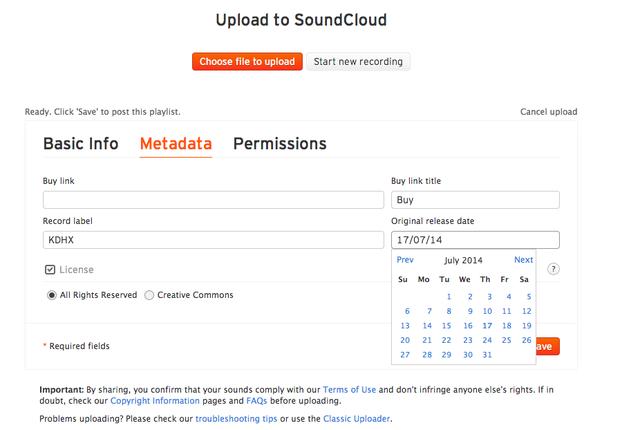640x430 pixels.
Task: Click Choose file to upload button
Action: 247,62
